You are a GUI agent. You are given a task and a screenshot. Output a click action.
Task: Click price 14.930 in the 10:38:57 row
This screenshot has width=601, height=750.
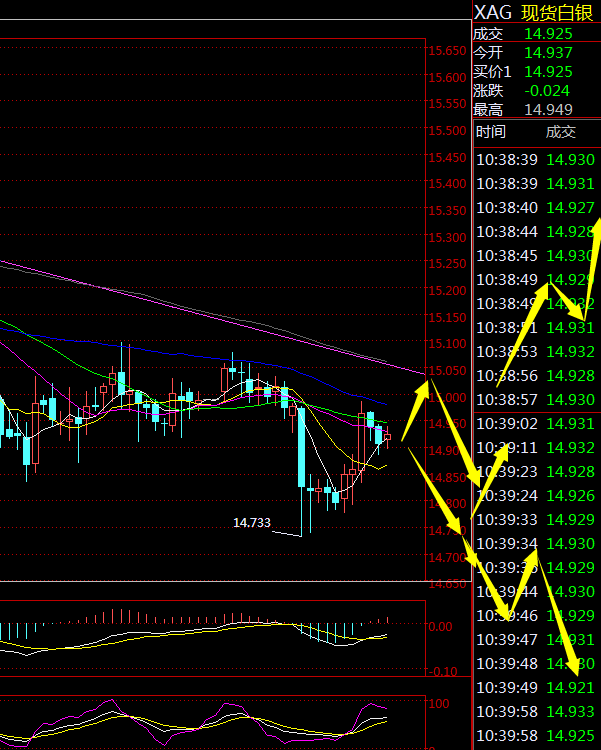(x=570, y=399)
